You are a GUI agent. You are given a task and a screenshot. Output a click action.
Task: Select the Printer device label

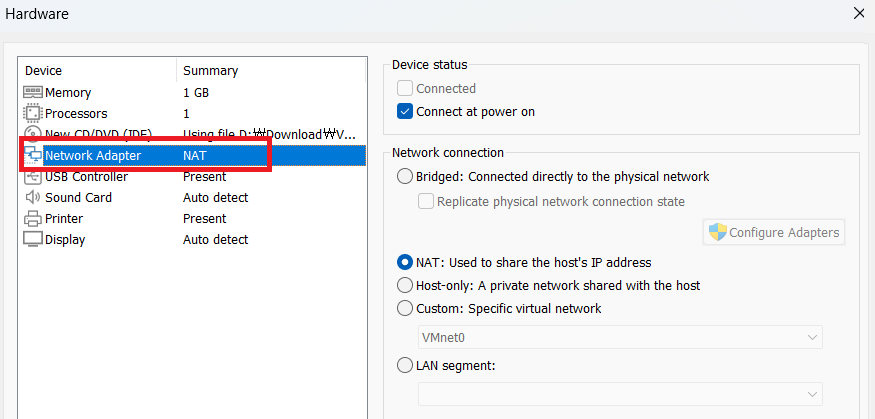point(64,219)
